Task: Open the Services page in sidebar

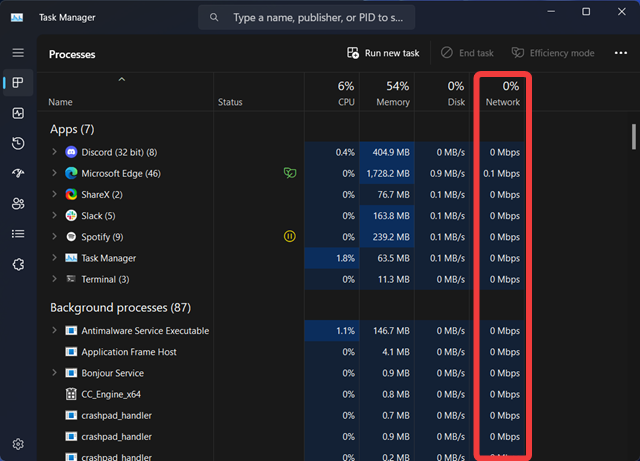Action: point(18,264)
